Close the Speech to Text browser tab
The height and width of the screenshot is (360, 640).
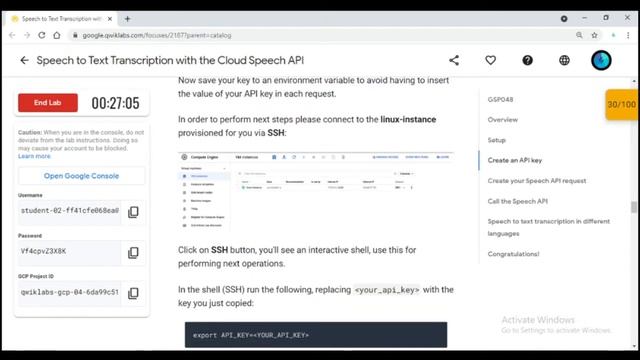pos(110,19)
